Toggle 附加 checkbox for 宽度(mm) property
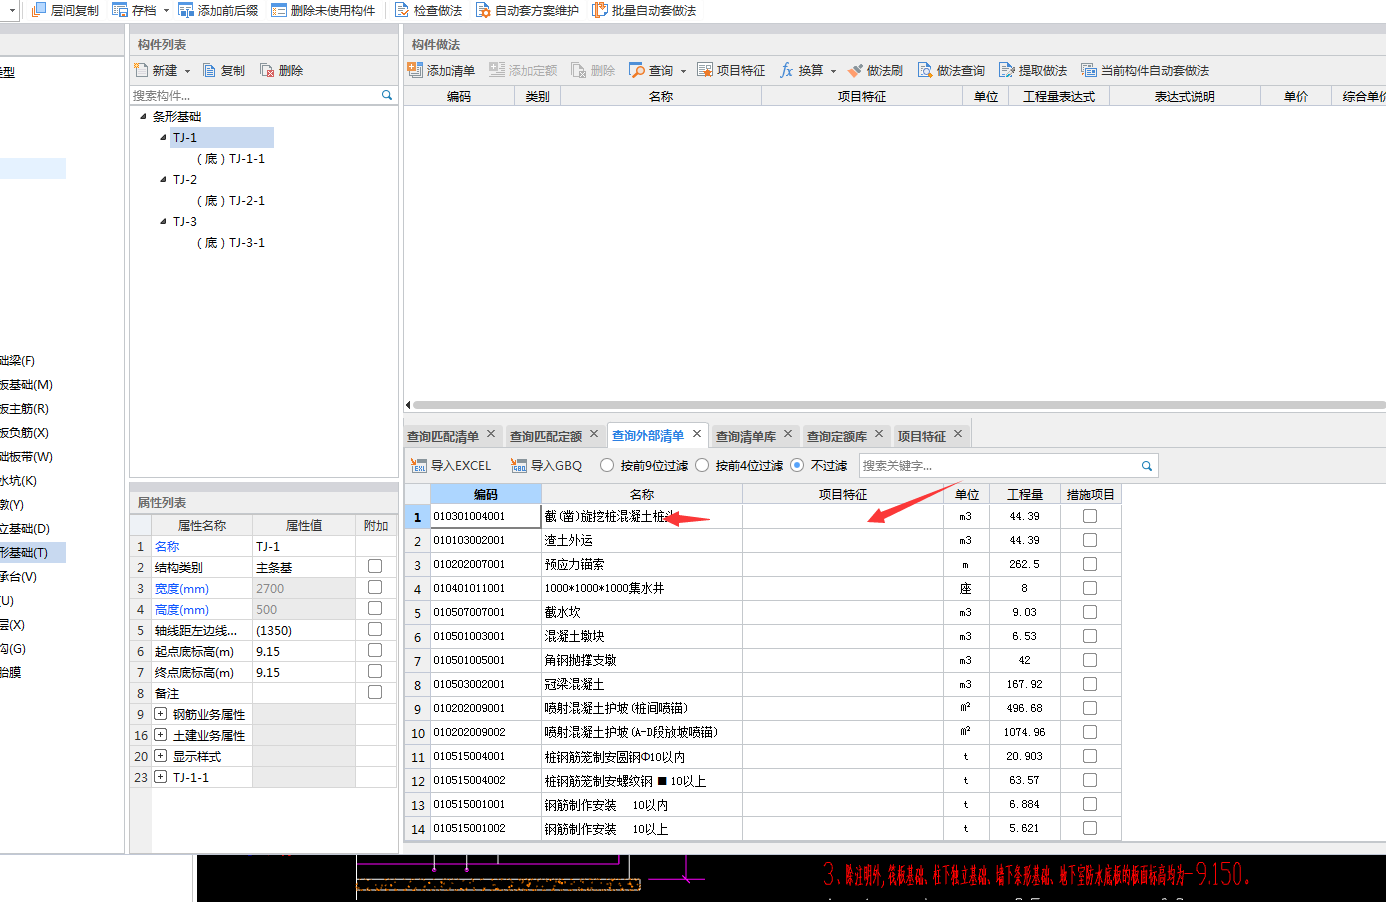The height and width of the screenshot is (902, 1386). point(375,587)
